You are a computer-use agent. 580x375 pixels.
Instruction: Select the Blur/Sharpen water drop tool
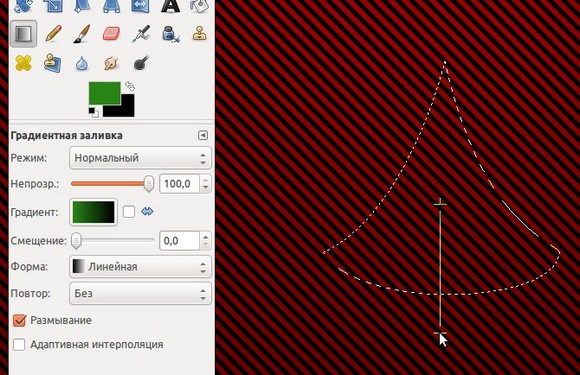point(82,64)
